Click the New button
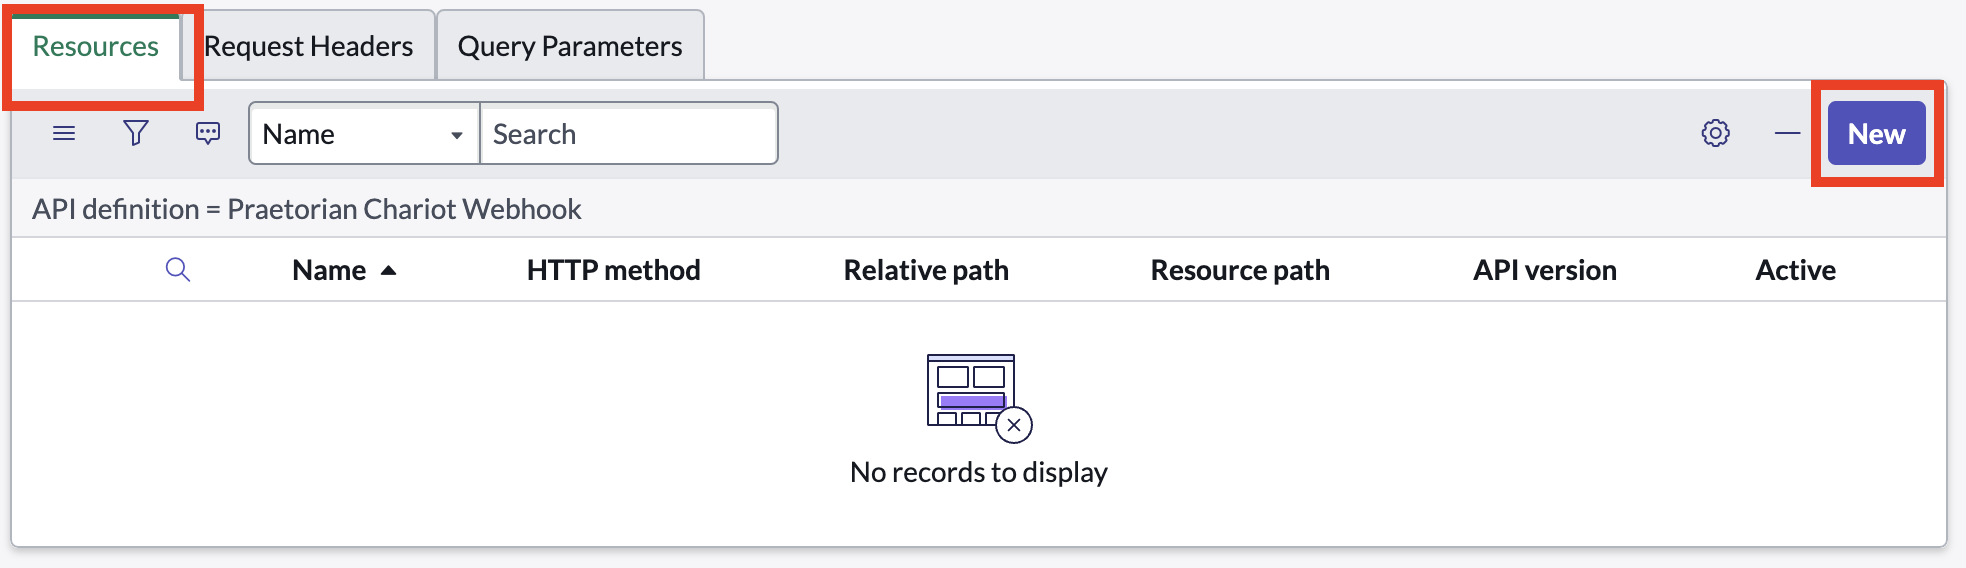The image size is (1966, 568). click(x=1877, y=133)
